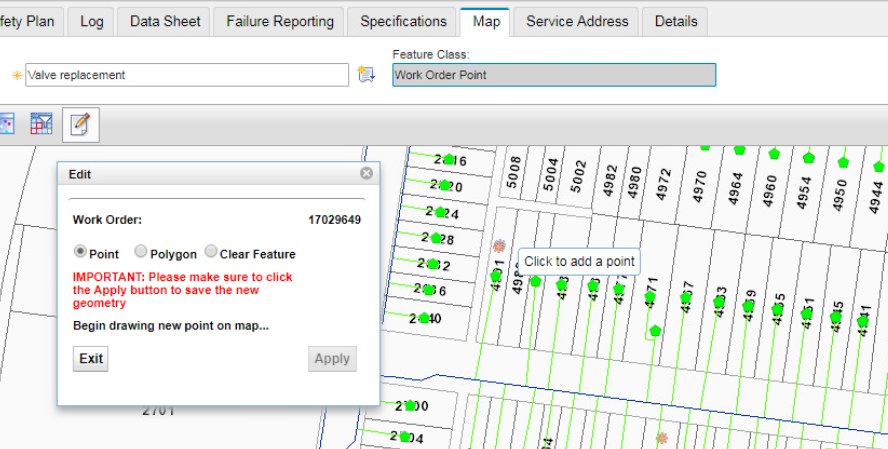Switch to the Service Address tab
Viewport: 888px width, 449px height.
(x=577, y=21)
